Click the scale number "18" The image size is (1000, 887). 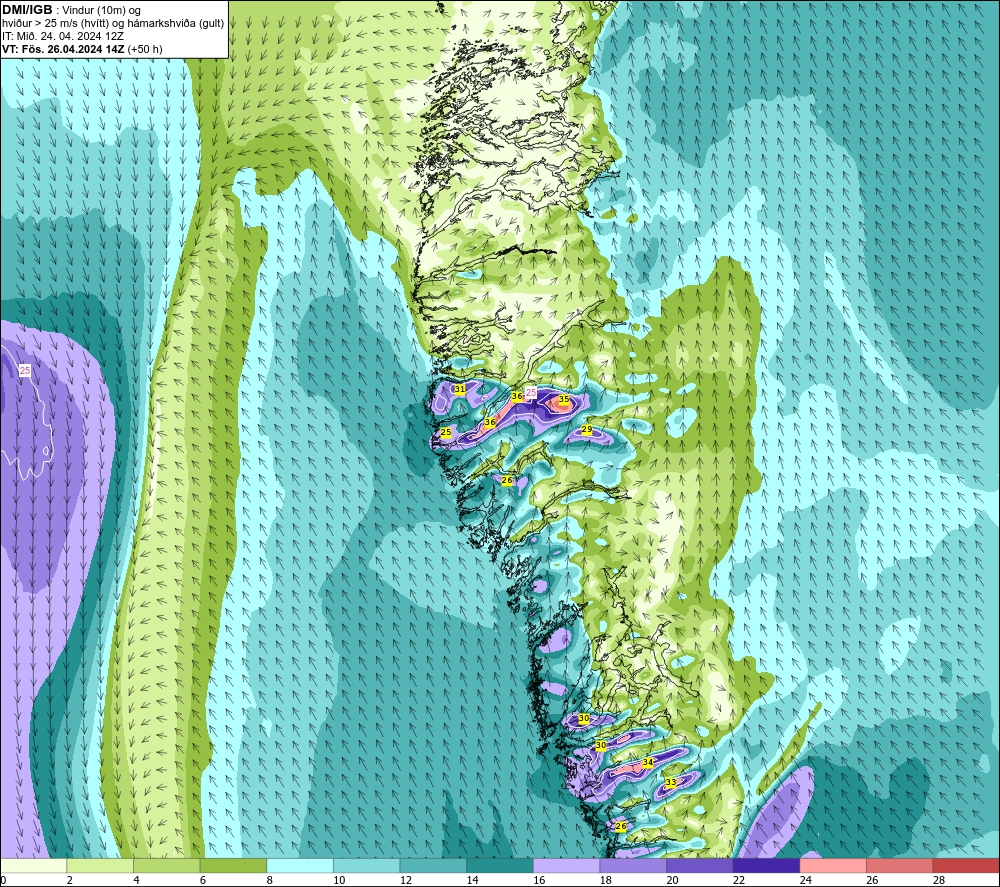(x=605, y=880)
